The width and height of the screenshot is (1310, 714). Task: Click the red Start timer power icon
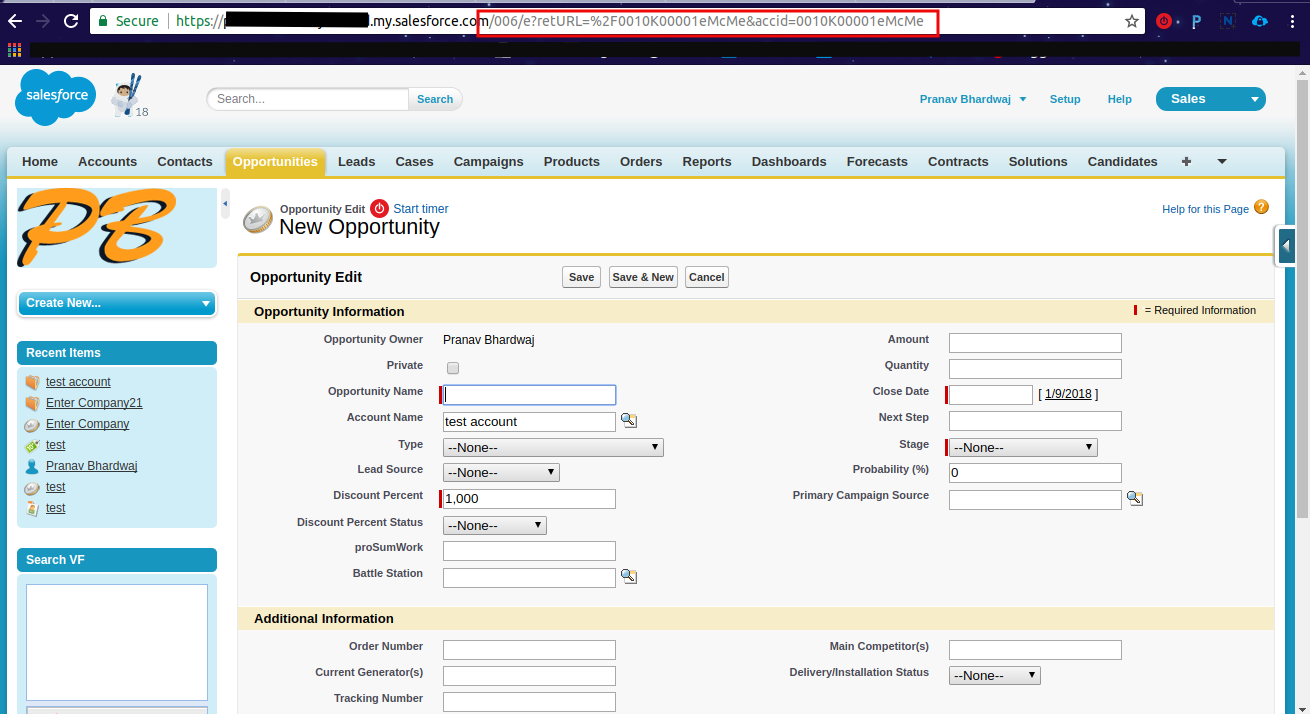point(379,209)
